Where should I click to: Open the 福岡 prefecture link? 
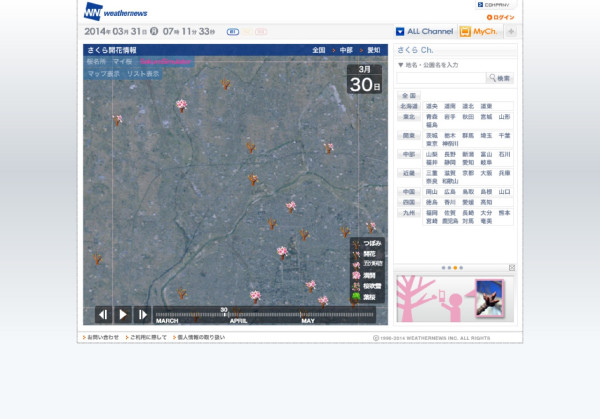click(432, 213)
